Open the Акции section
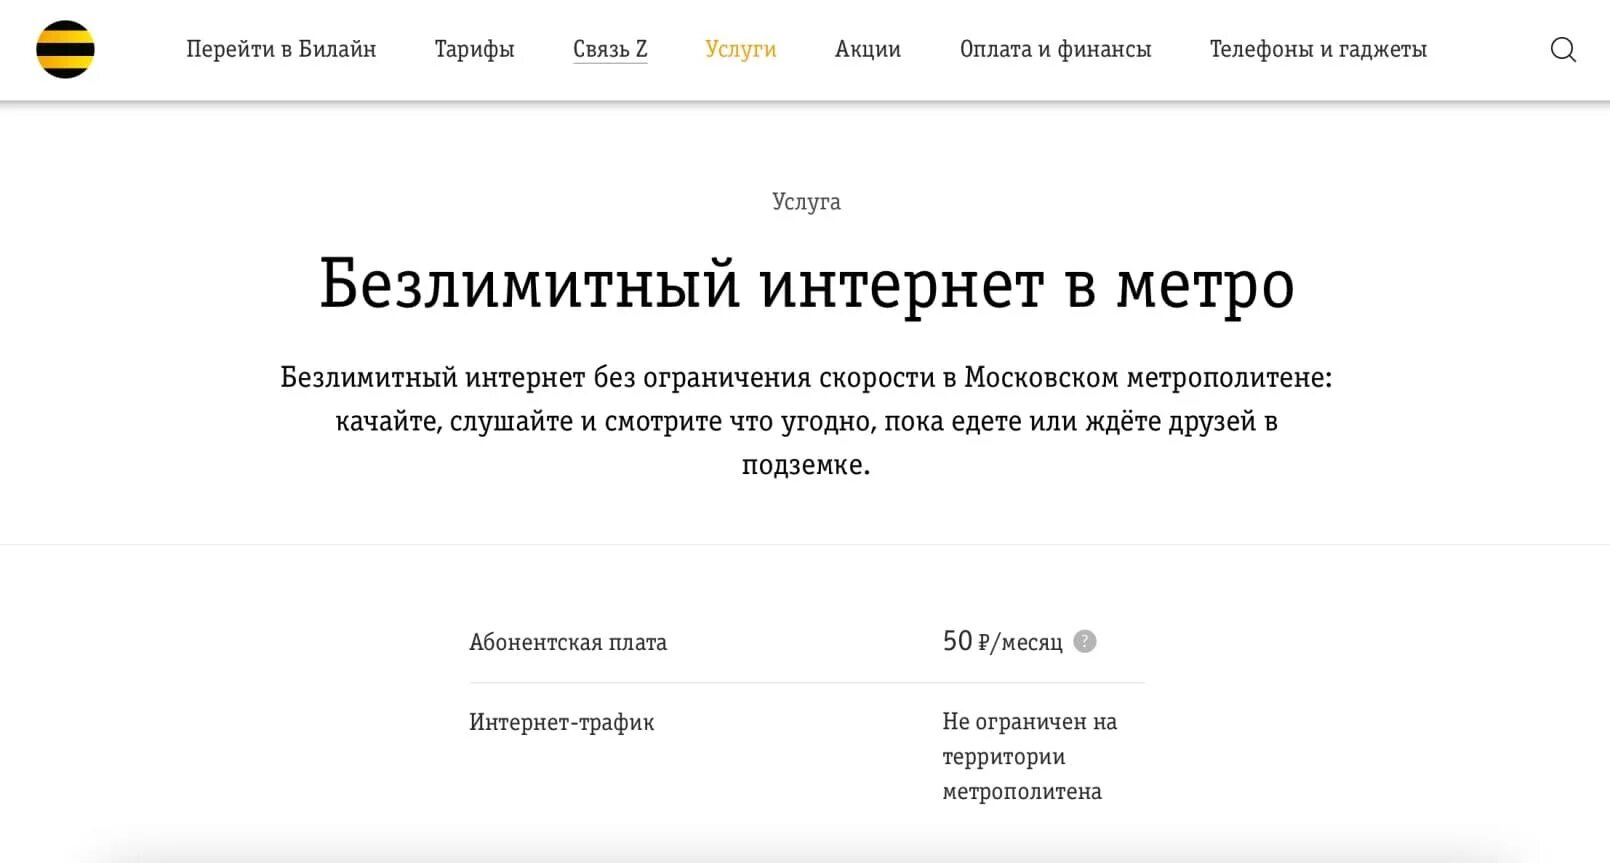 pos(868,49)
